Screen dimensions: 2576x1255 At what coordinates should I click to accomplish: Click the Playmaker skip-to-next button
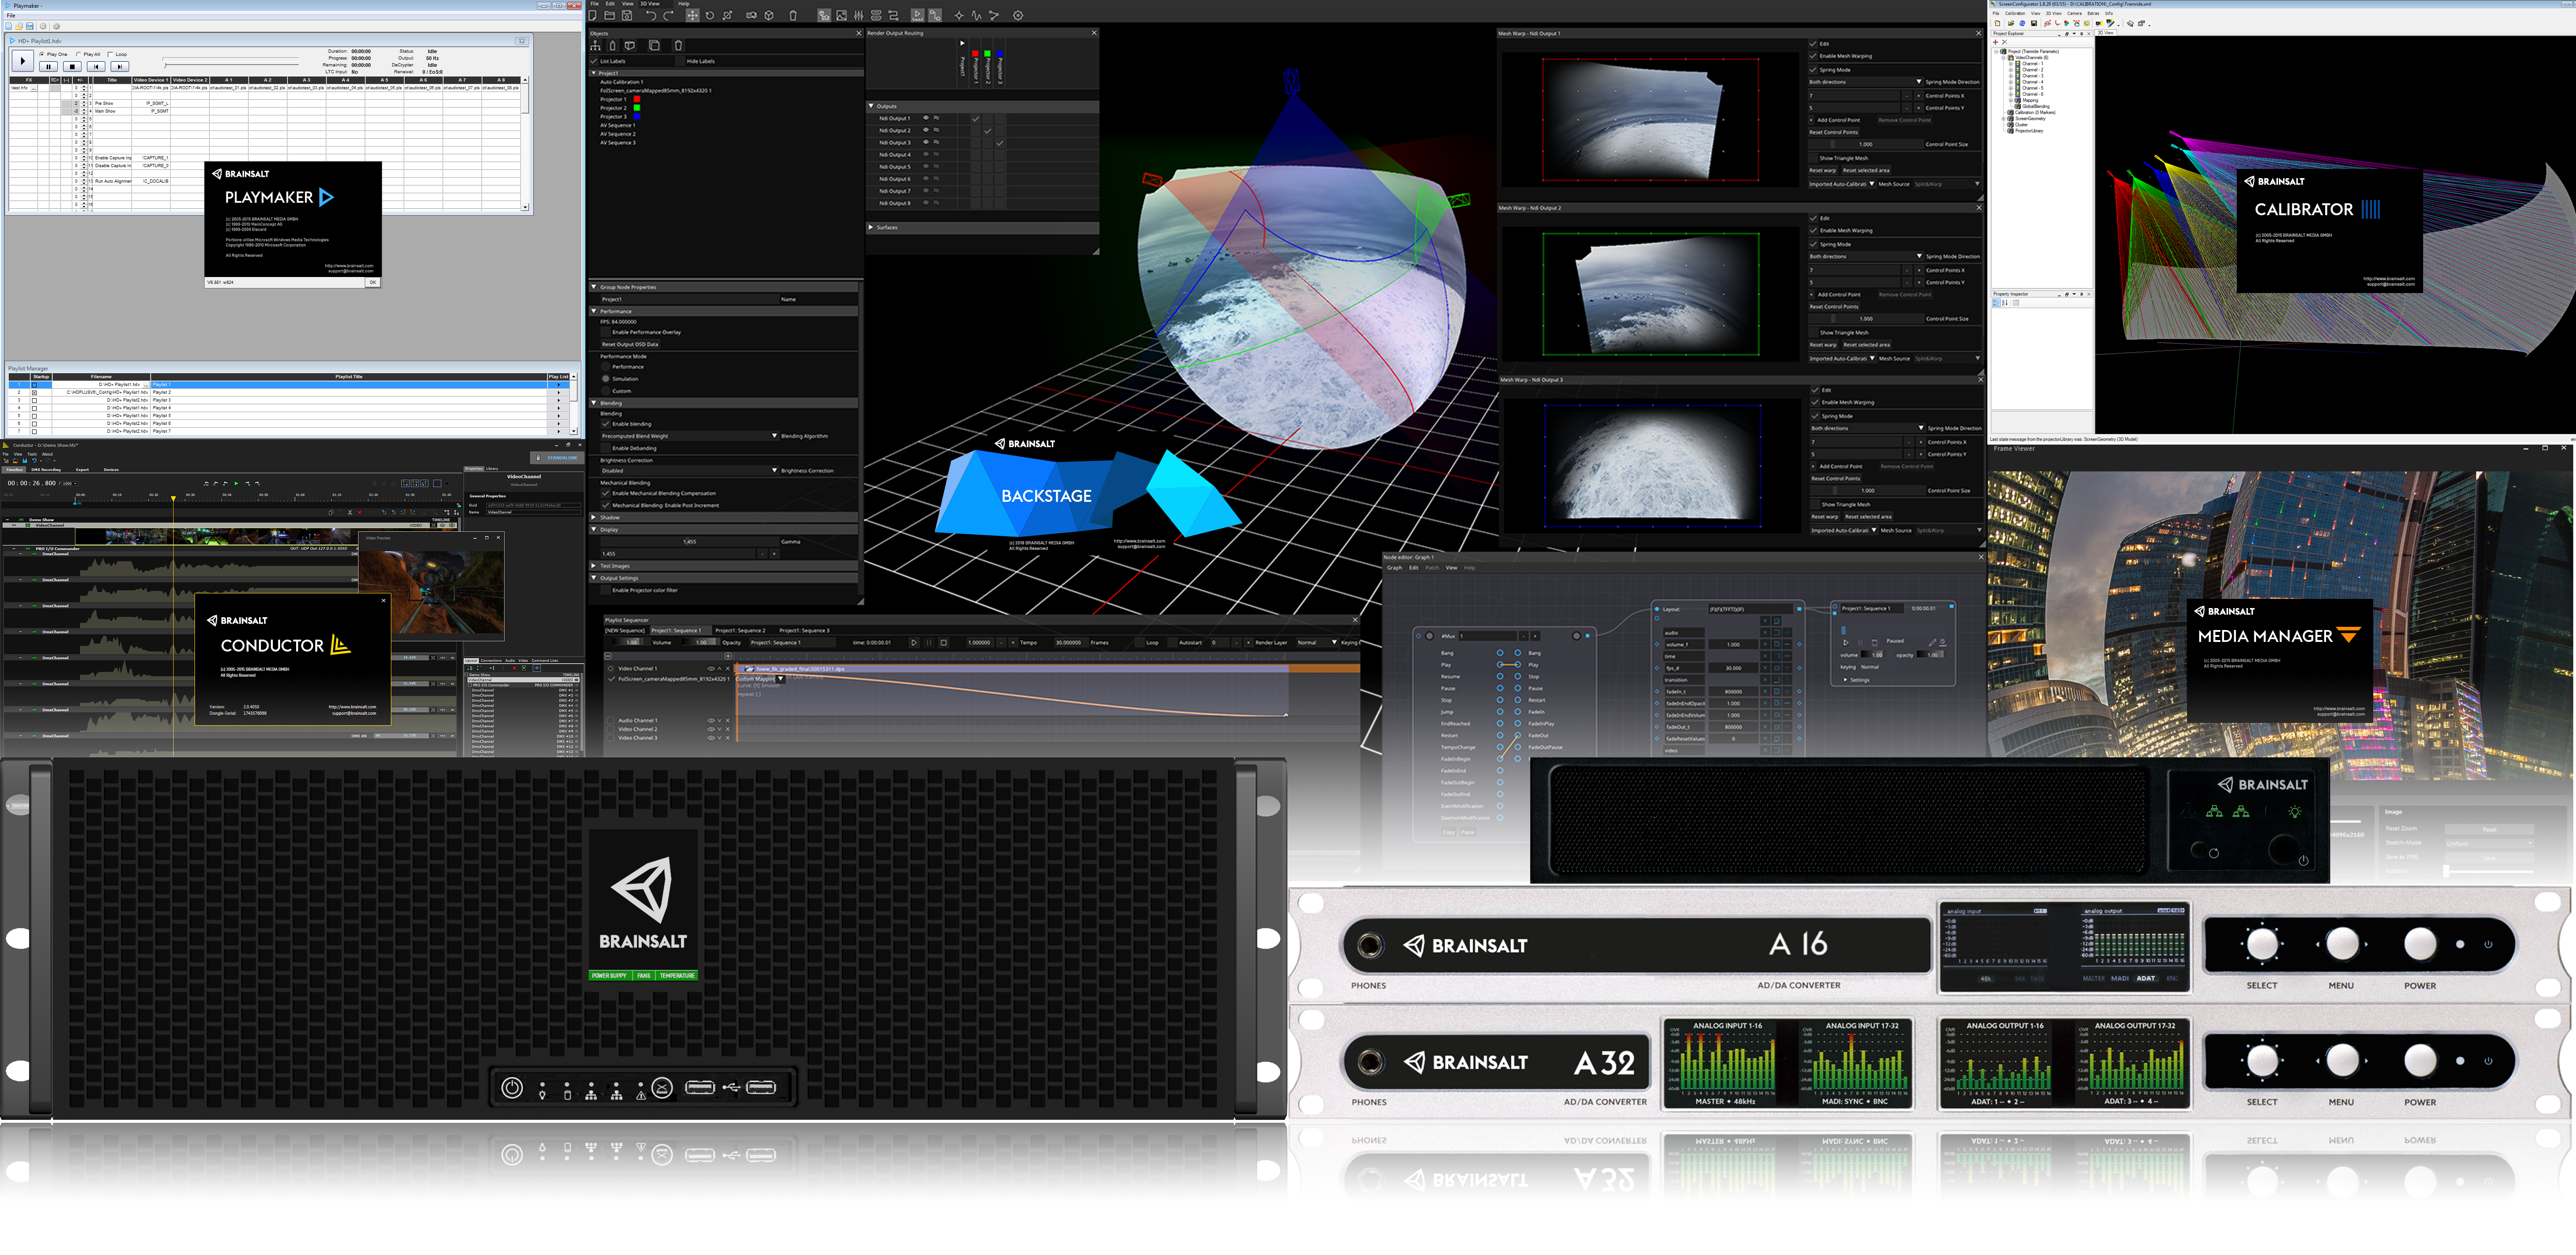pyautogui.click(x=120, y=67)
